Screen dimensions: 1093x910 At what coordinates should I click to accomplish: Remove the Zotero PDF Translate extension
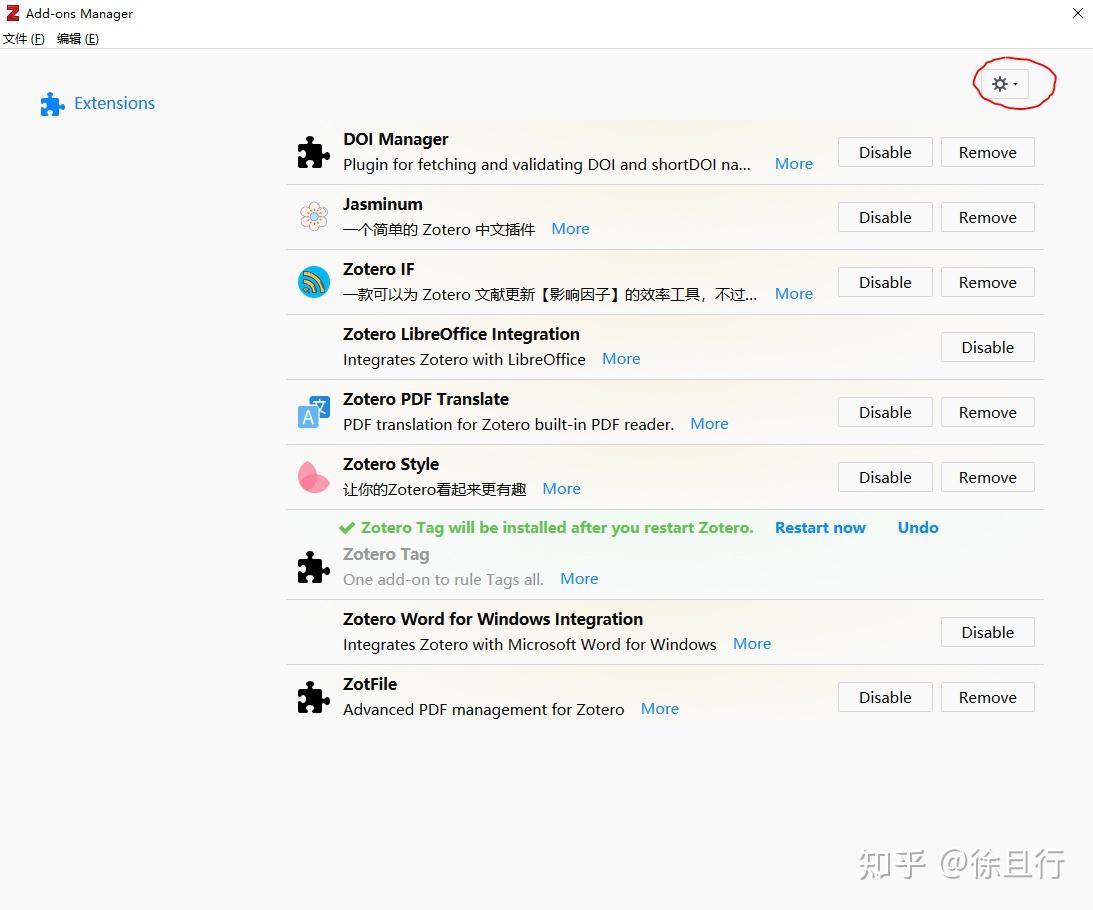(x=987, y=411)
